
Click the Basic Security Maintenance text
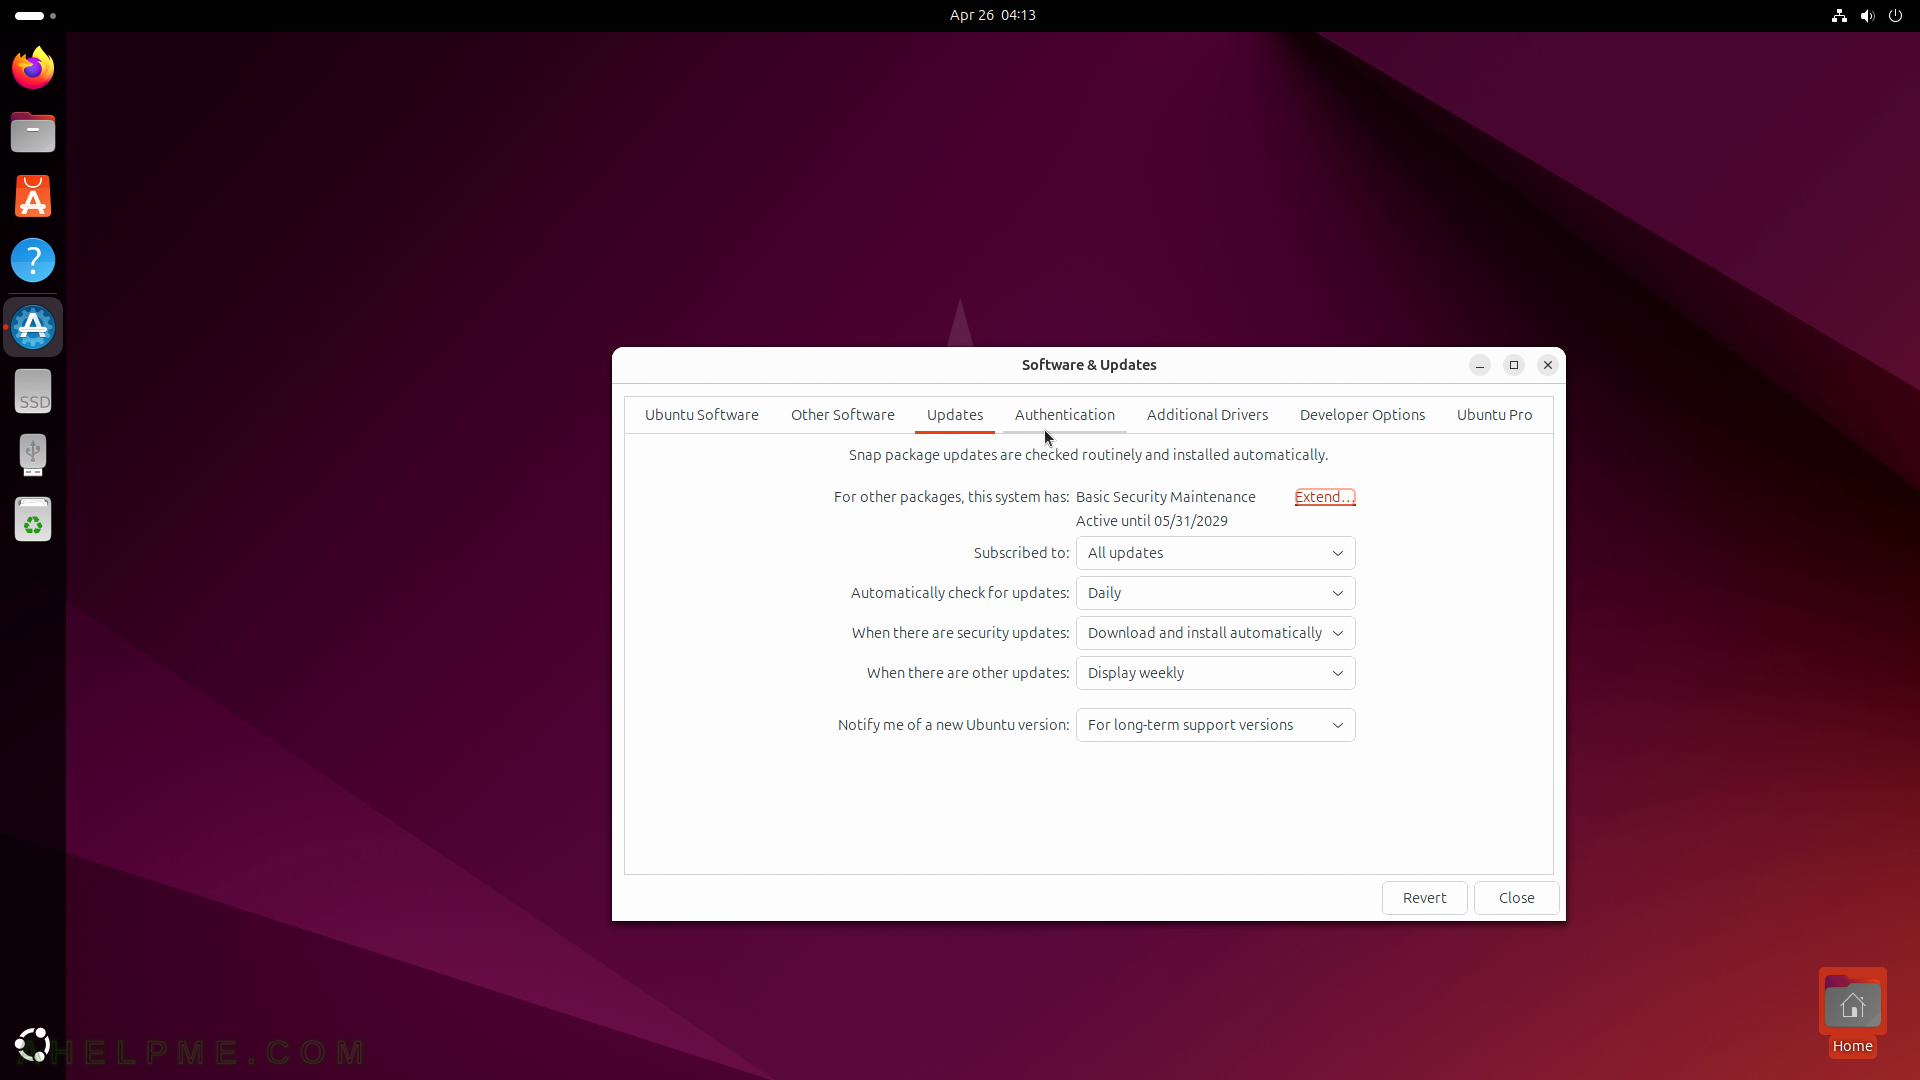1165,497
